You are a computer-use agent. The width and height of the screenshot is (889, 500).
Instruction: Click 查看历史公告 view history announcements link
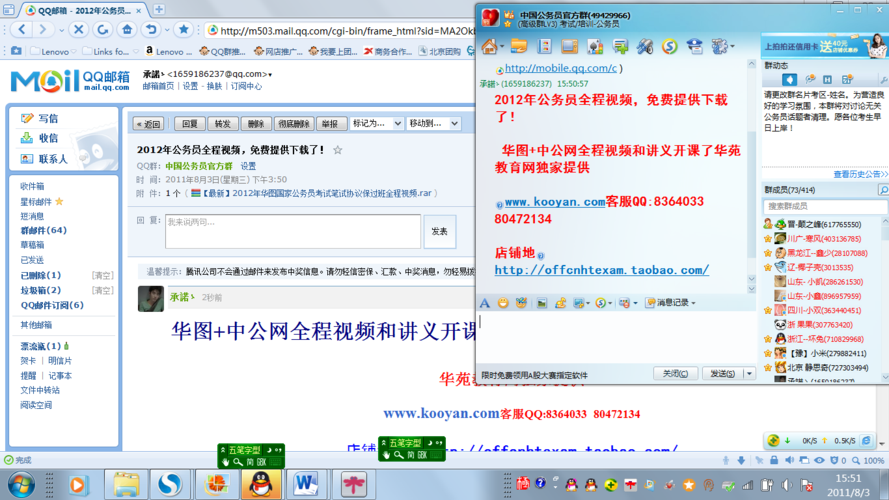point(860,174)
